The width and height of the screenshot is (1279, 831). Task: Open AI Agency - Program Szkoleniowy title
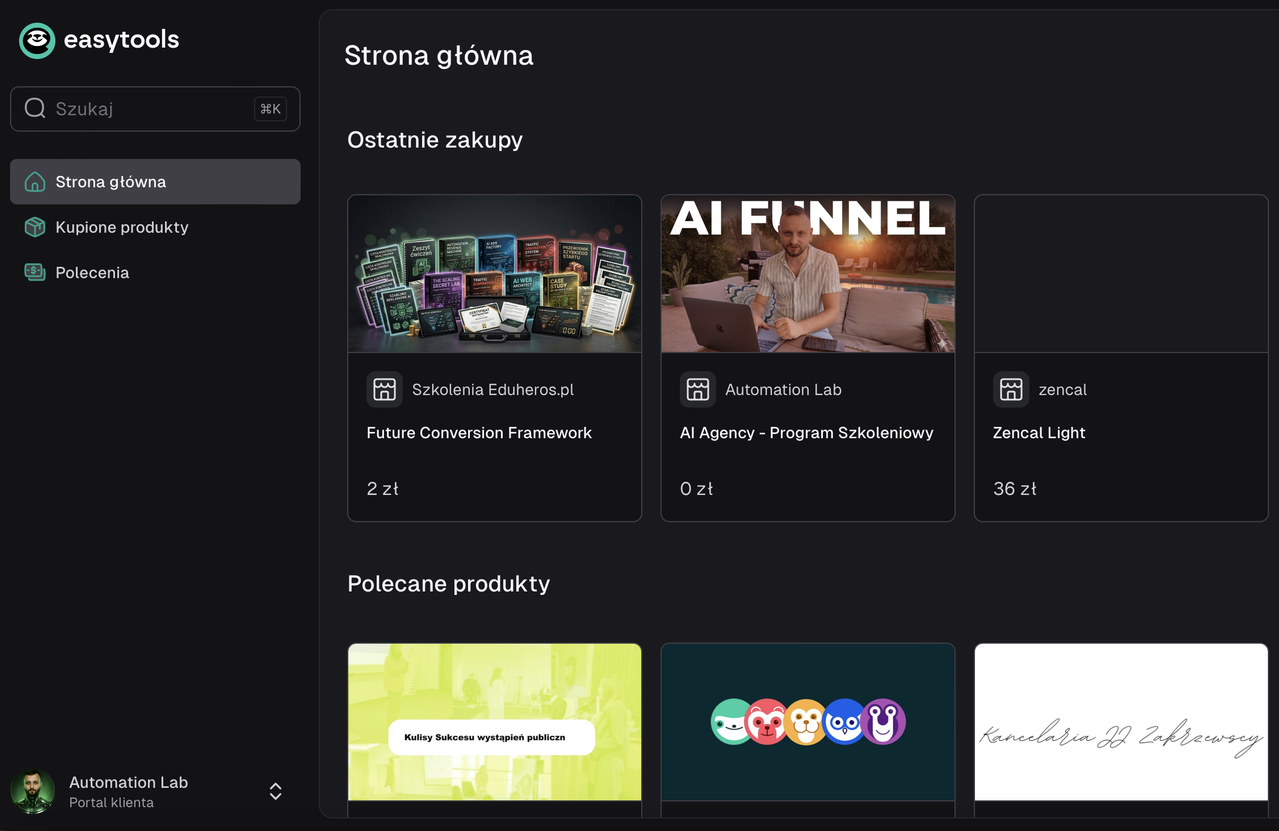[807, 433]
